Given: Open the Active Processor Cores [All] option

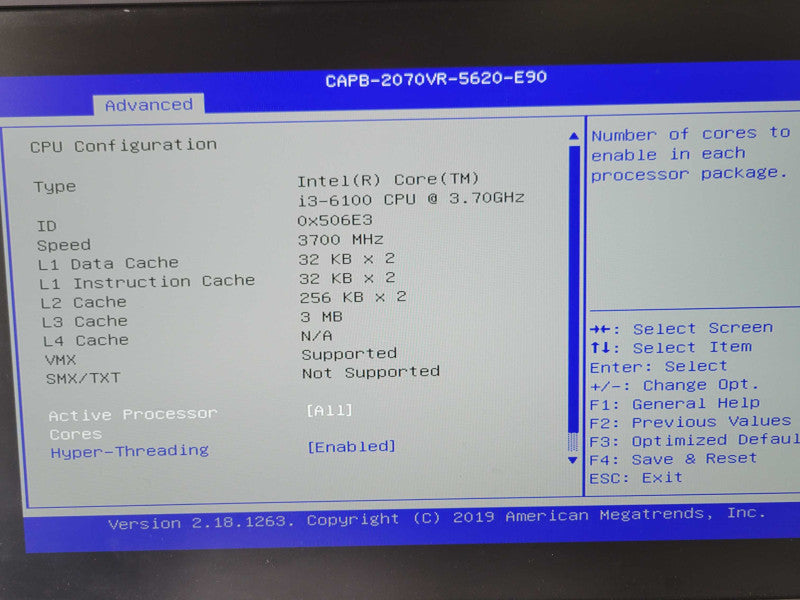Looking at the screenshot, I should (x=329, y=410).
